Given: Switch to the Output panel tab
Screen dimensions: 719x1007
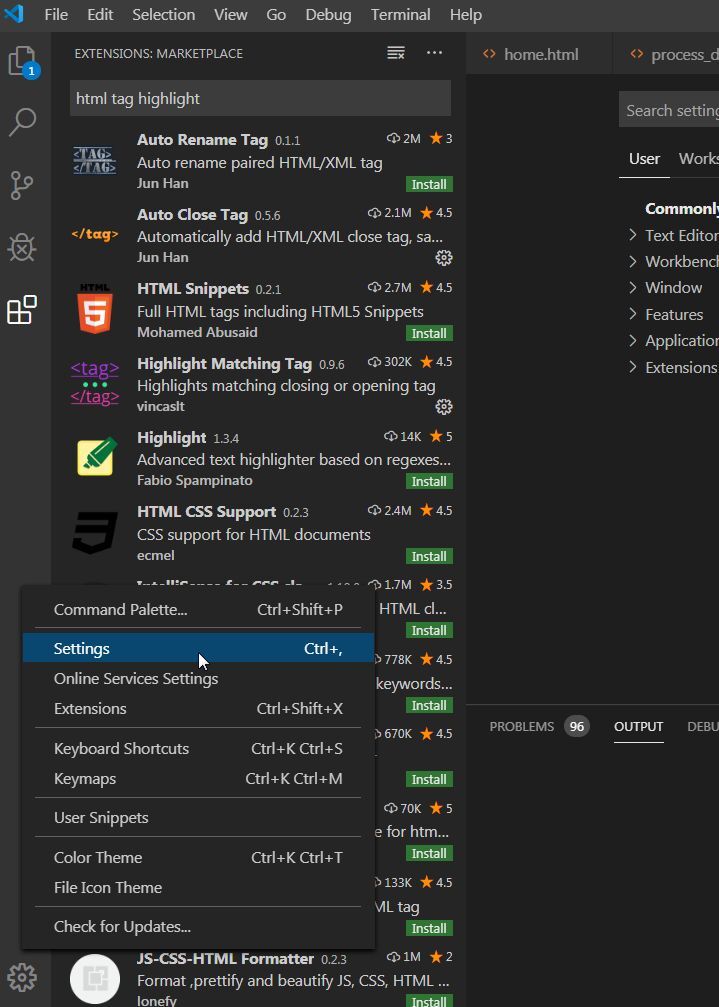Looking at the screenshot, I should click(x=639, y=726).
